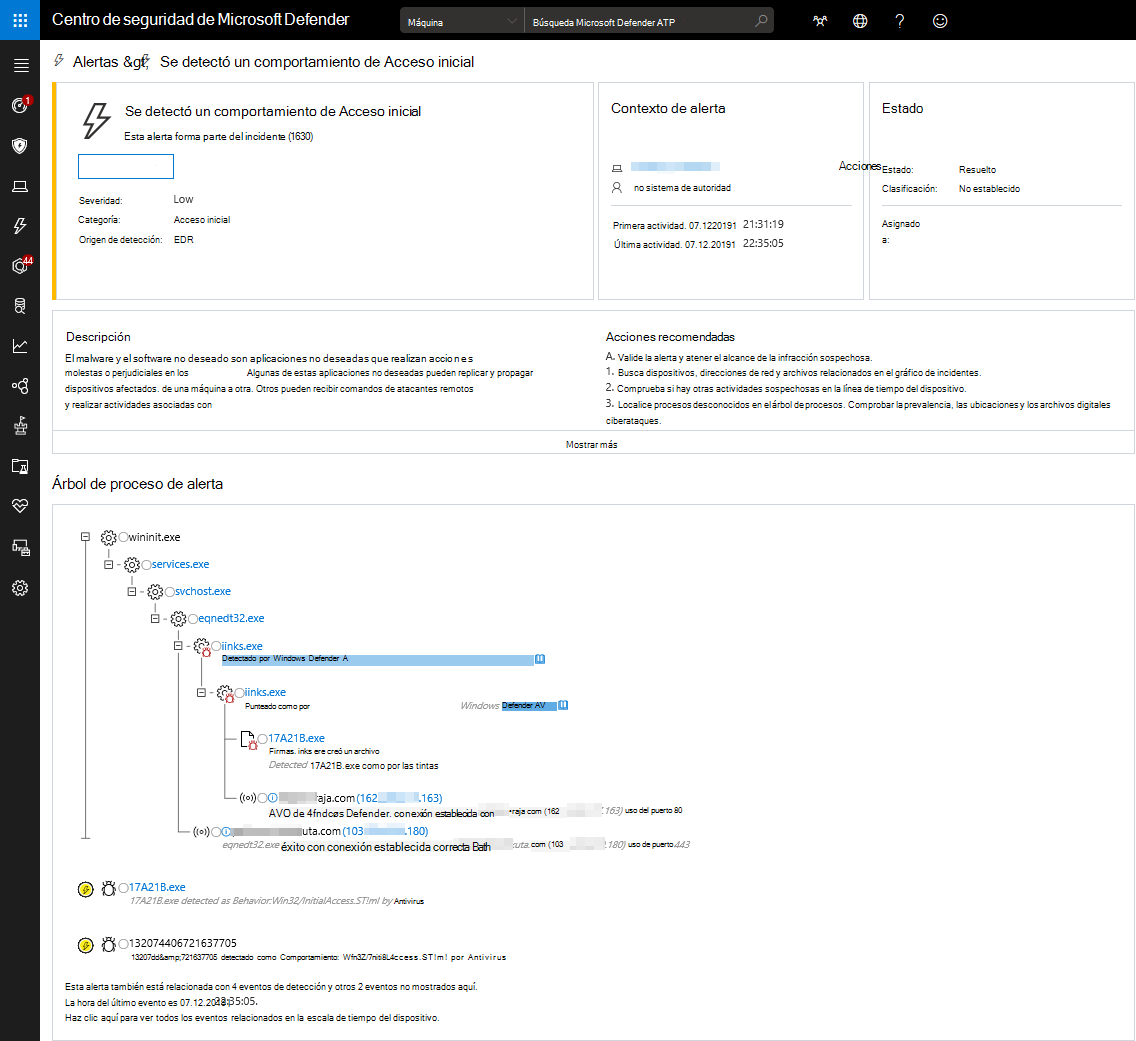This screenshot has width=1136, height=1041.
Task: Open the services.exe process link
Action: click(180, 564)
